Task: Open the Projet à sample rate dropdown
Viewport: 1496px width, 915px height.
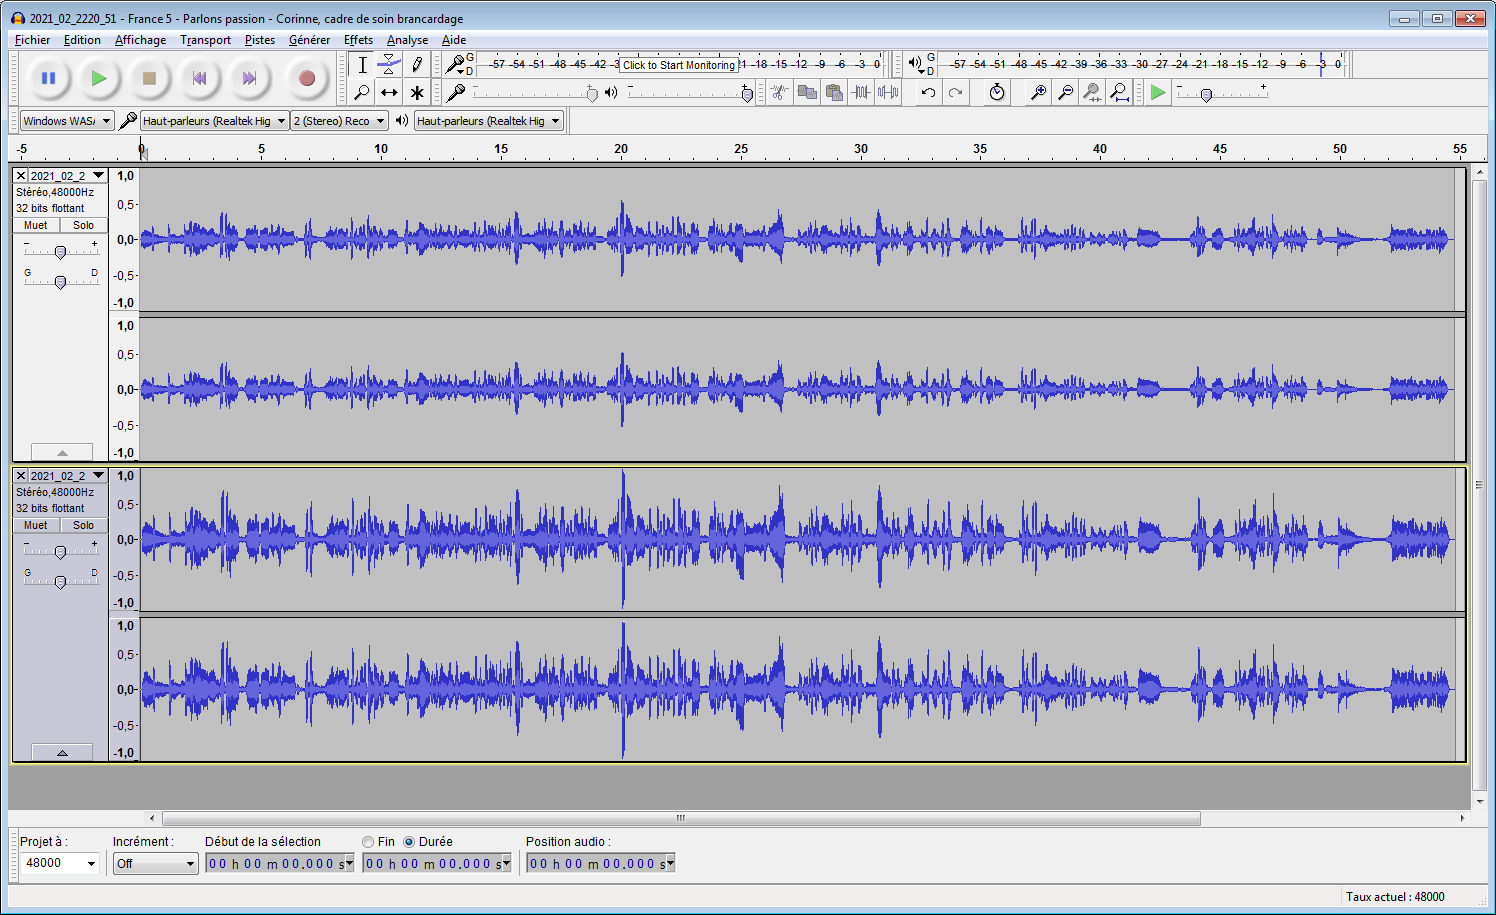Action: click(x=60, y=863)
